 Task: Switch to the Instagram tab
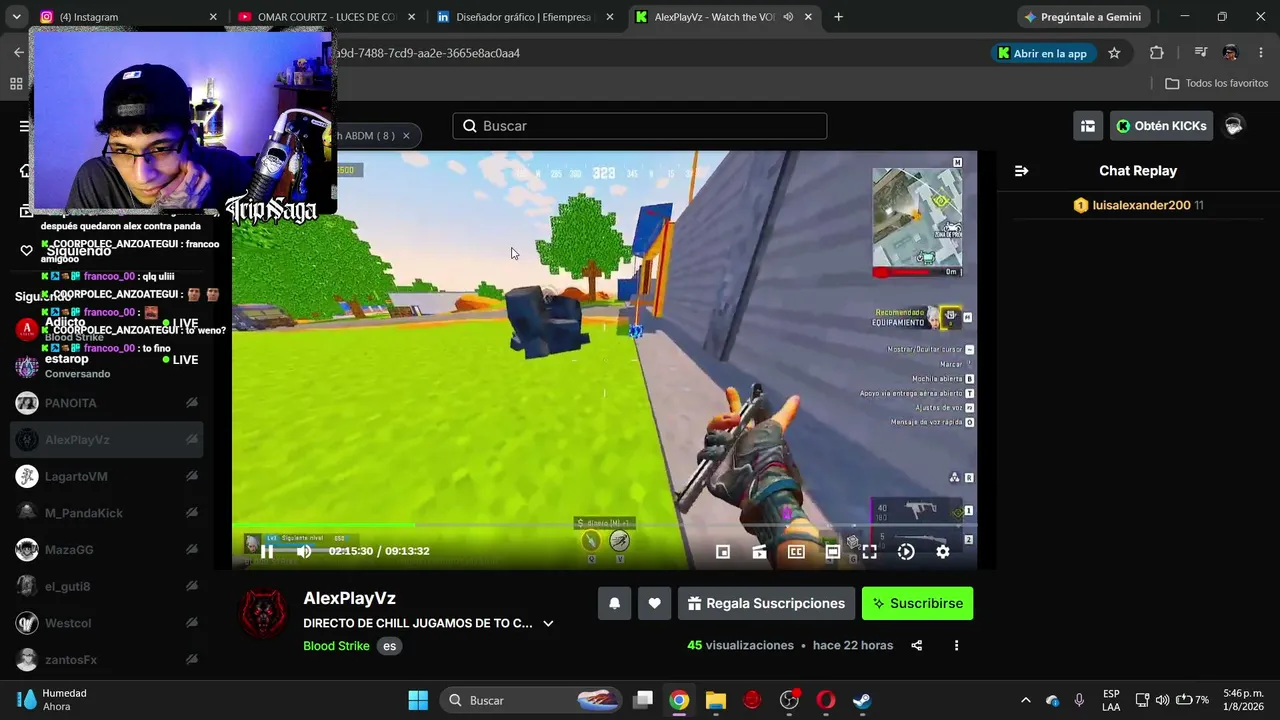127,17
